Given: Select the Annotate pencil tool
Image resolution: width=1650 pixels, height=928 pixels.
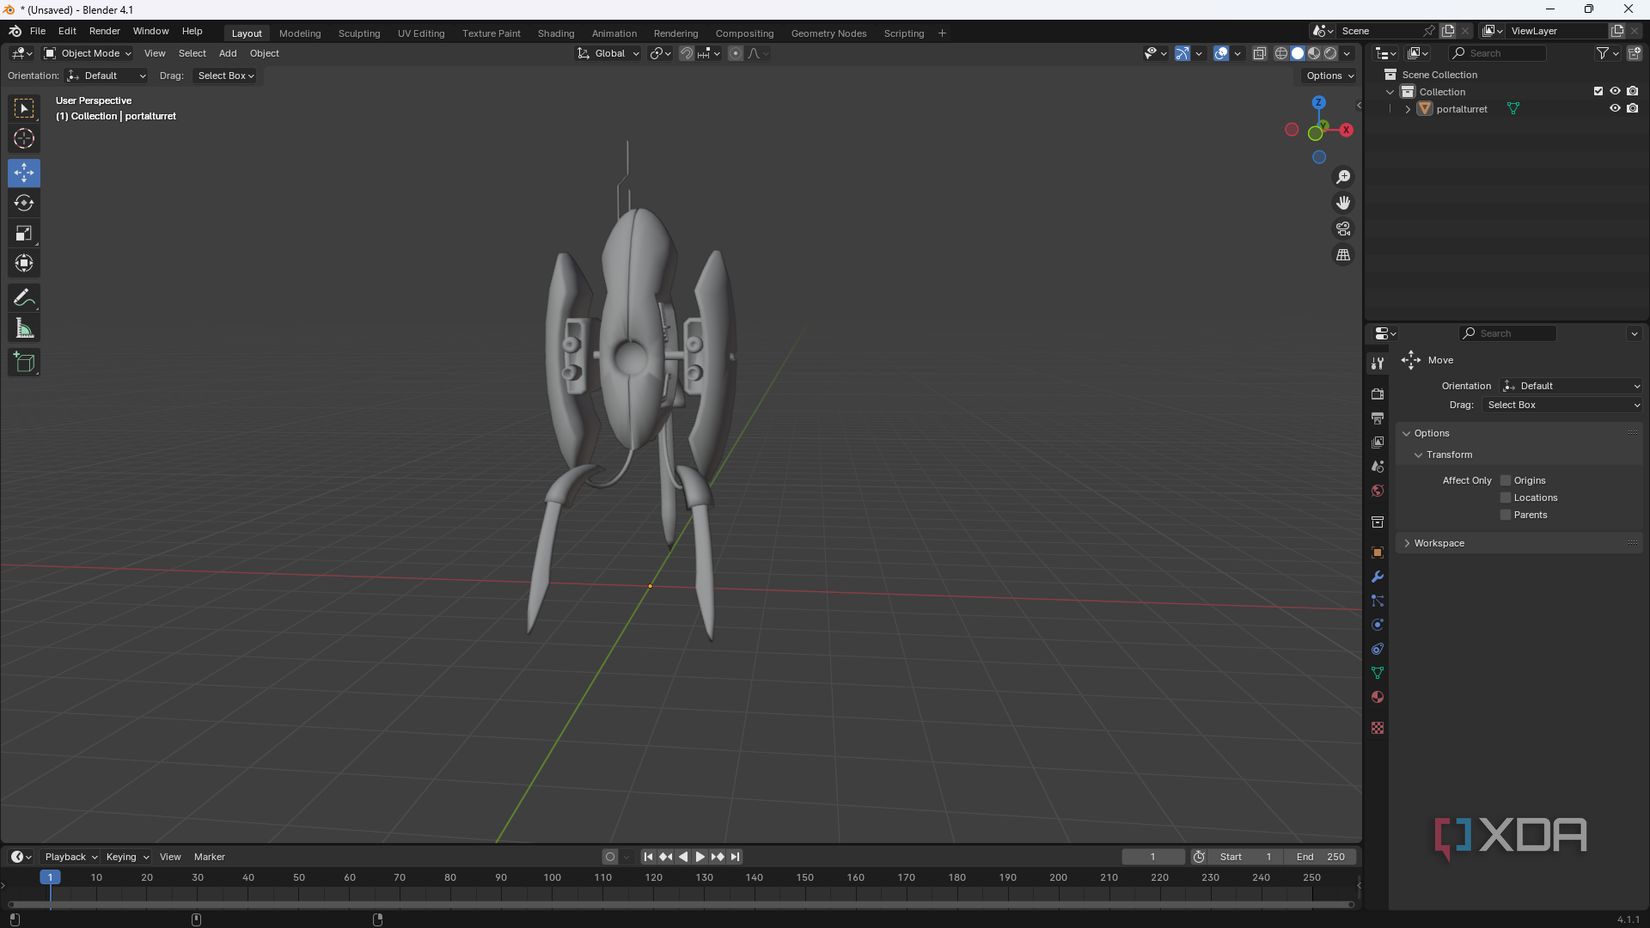Looking at the screenshot, I should (24, 298).
